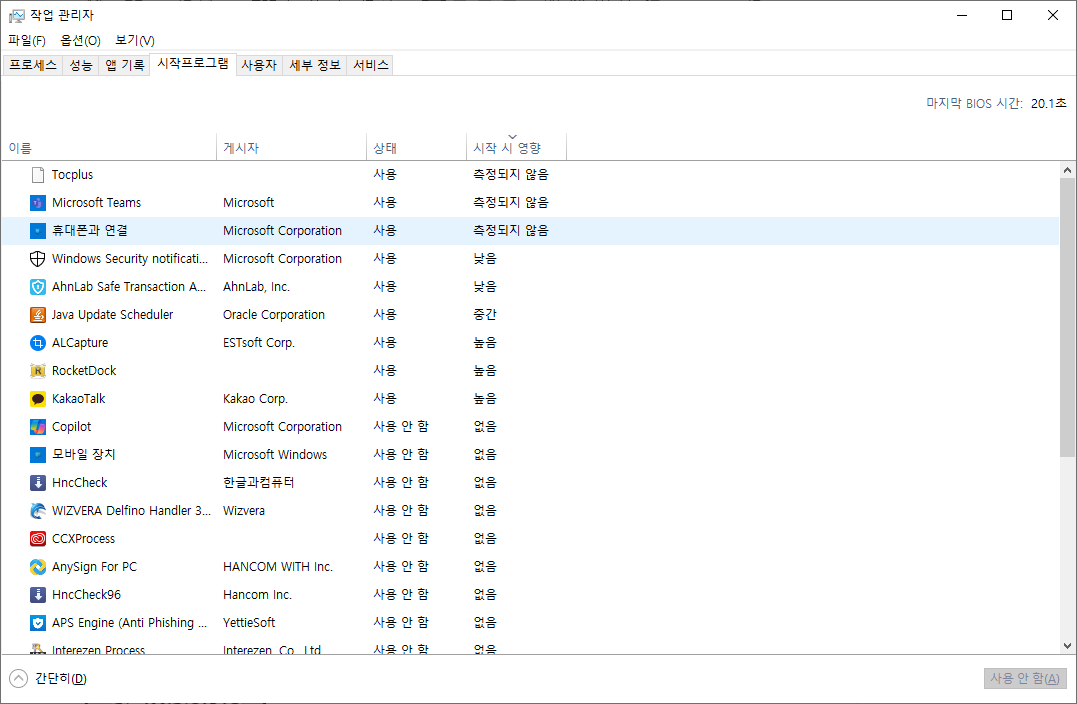
Task: Open the 파일(F) menu
Action: coord(27,41)
